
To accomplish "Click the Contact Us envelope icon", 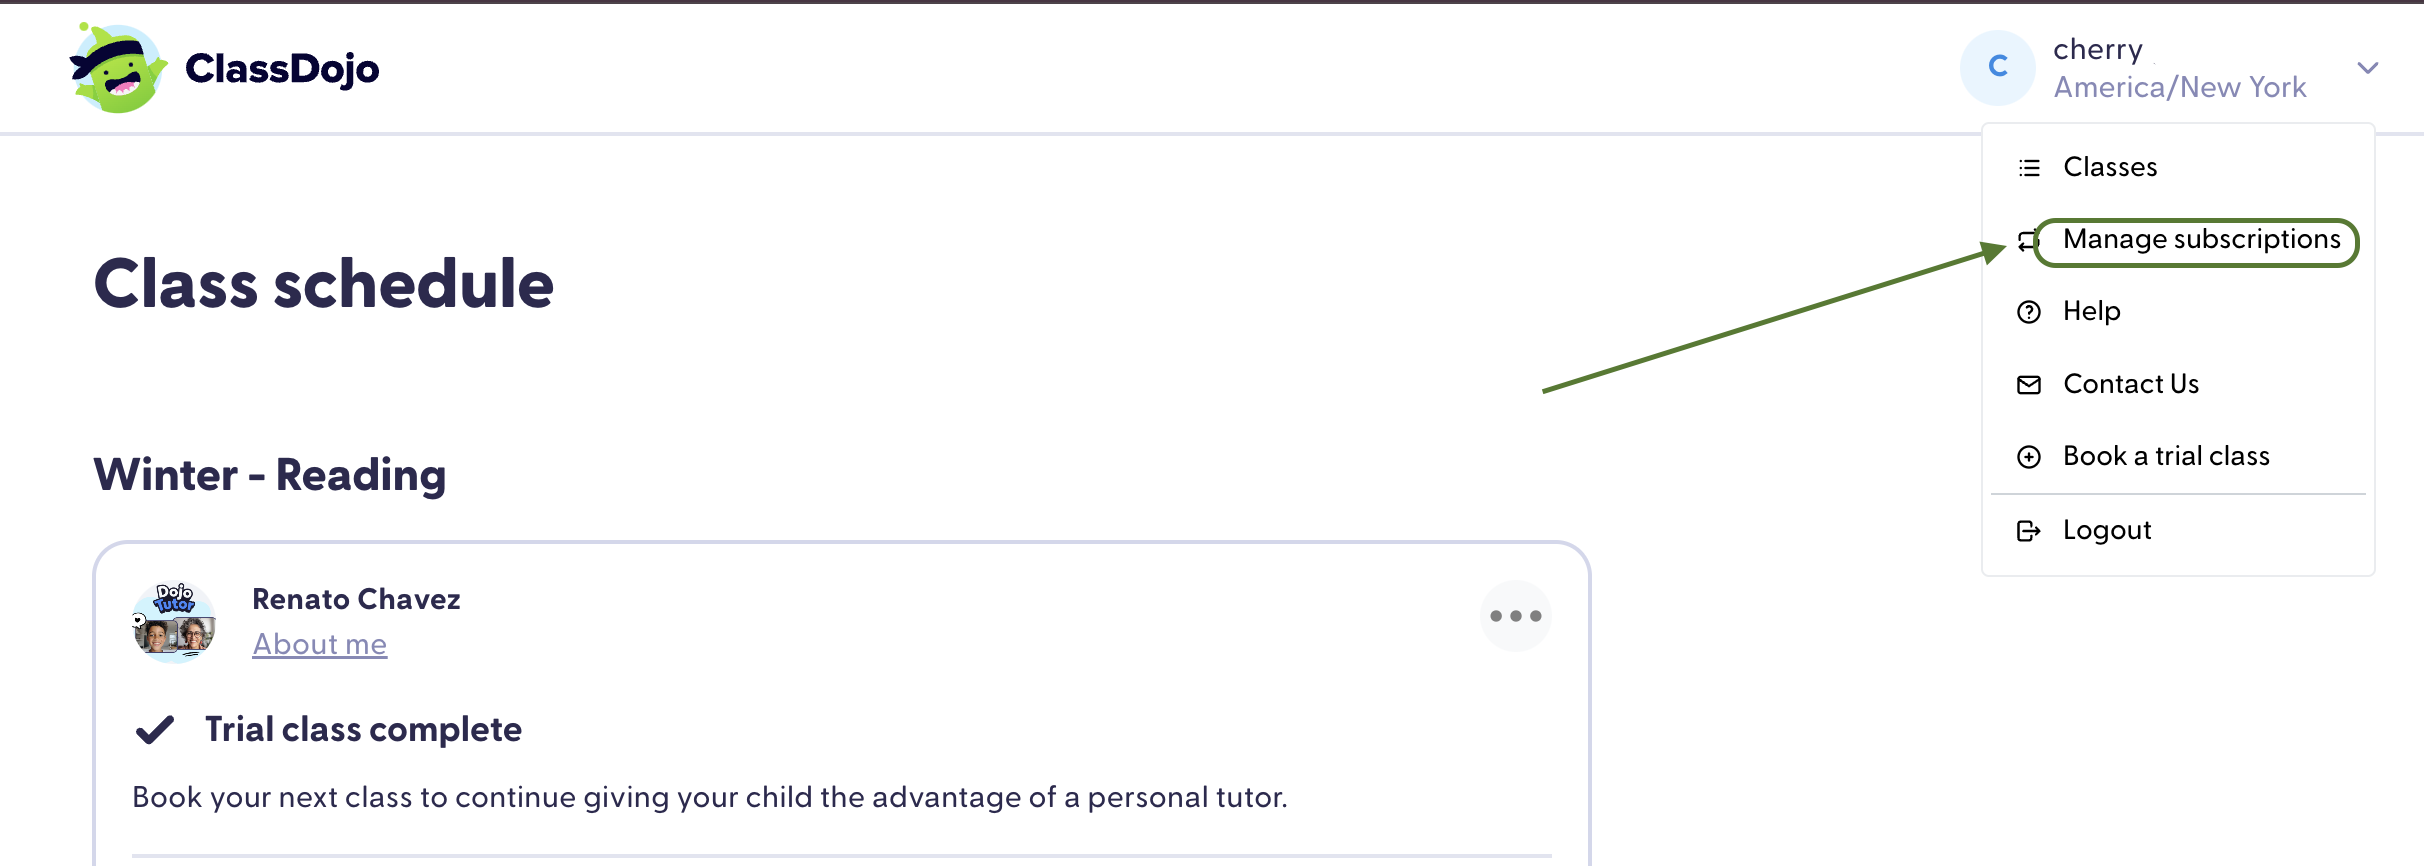I will (x=2029, y=385).
